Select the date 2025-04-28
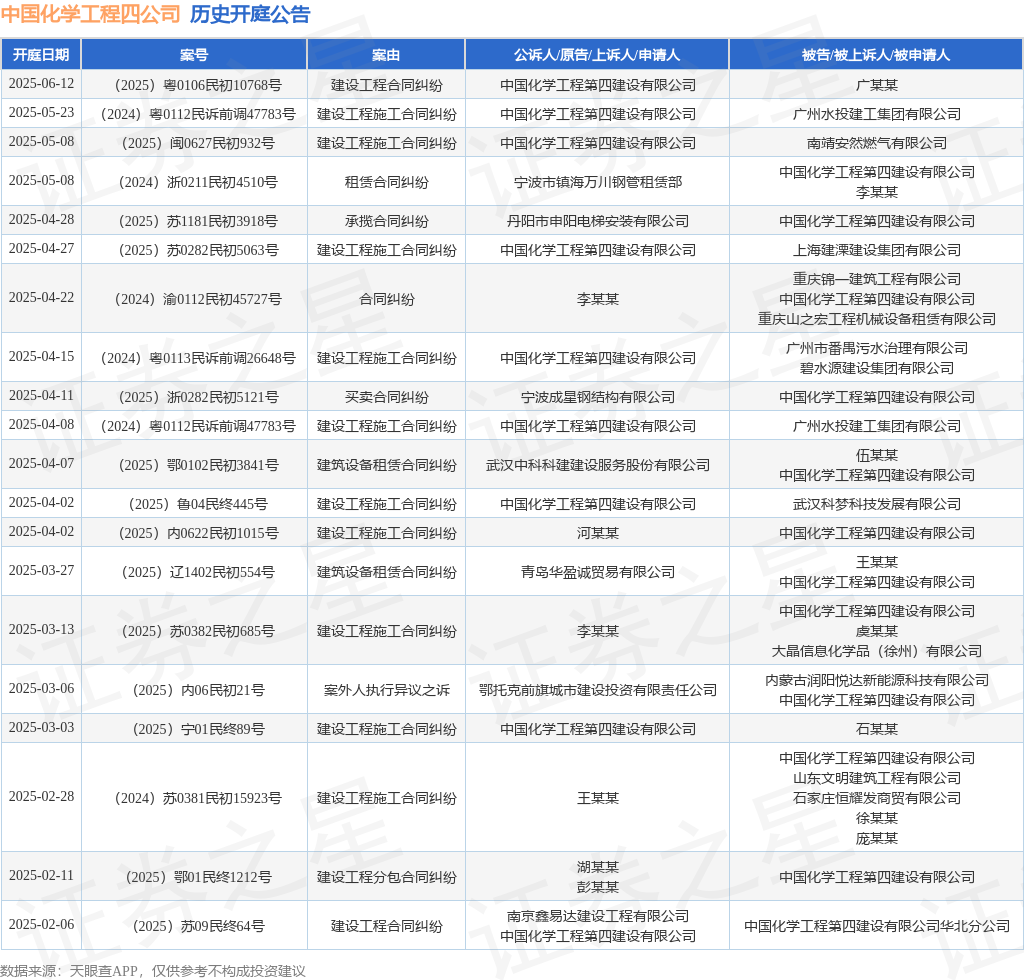1024x980 pixels. pos(41,219)
